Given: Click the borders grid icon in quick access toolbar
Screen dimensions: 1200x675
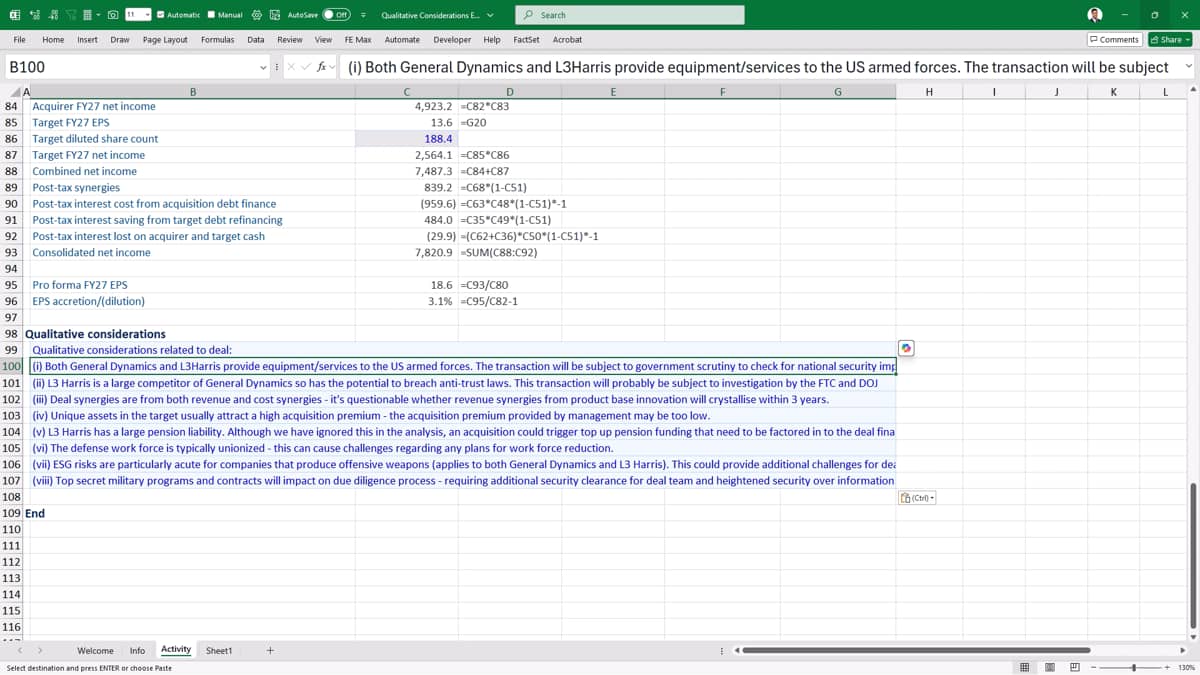Looking at the screenshot, I should click(87, 15).
